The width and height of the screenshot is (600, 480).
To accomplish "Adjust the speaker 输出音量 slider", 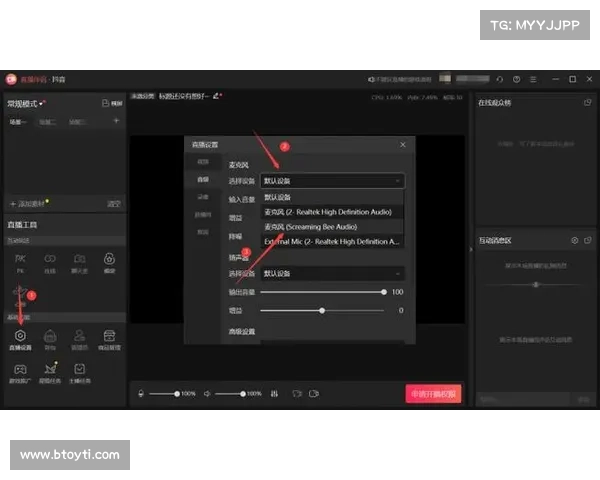I will (x=323, y=292).
